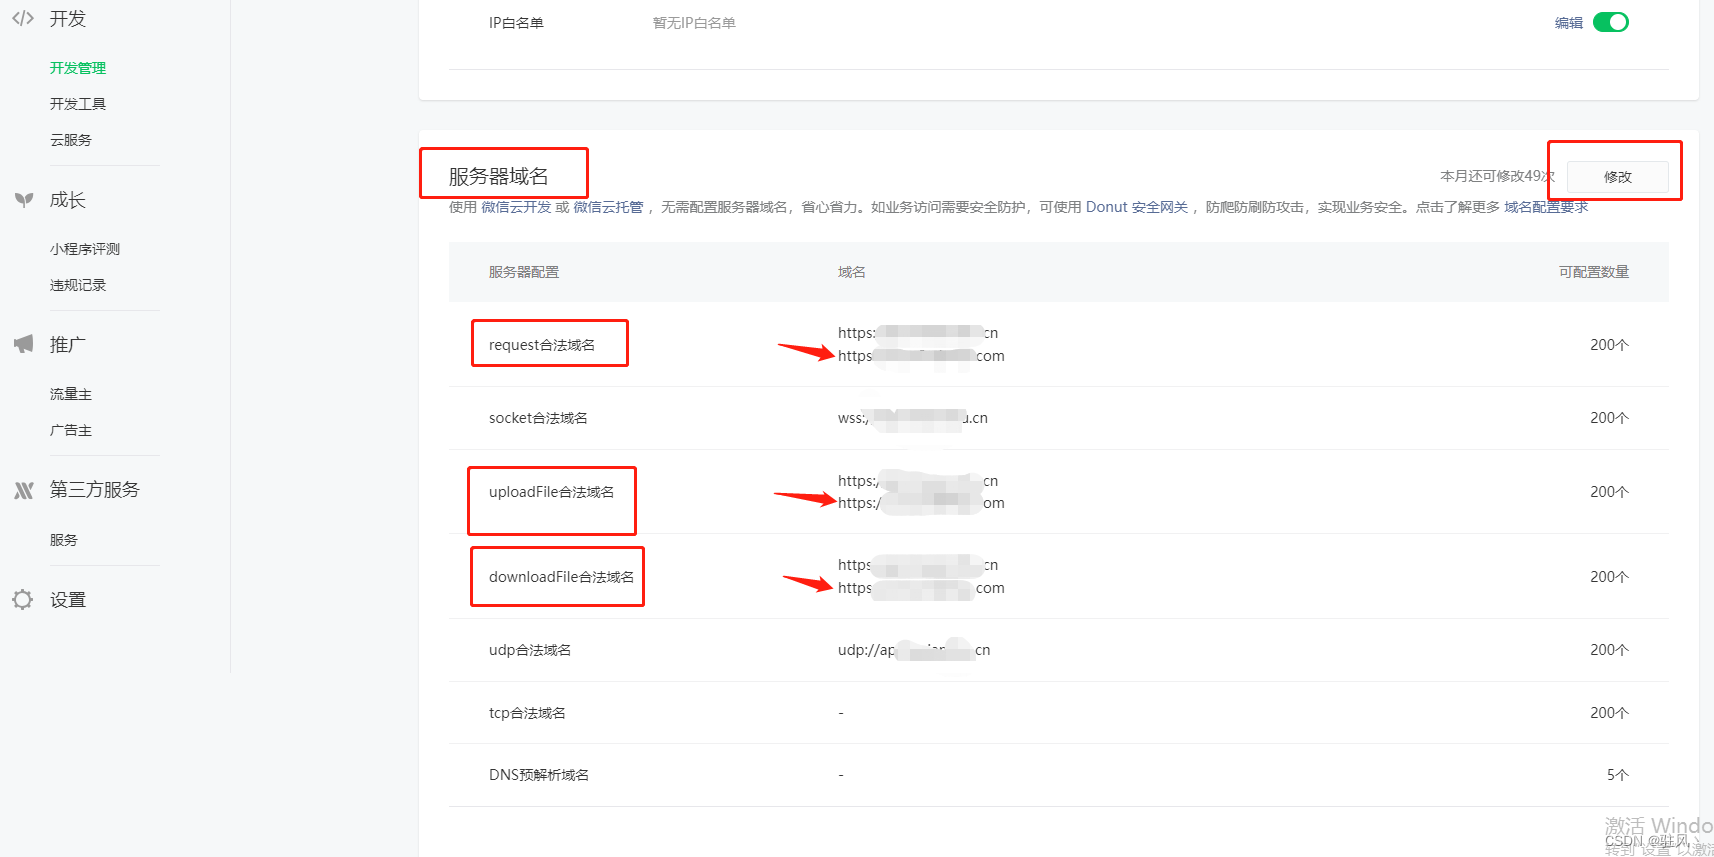Click the 修改 button for 服务器域名
The width and height of the screenshot is (1714, 857).
click(1617, 177)
